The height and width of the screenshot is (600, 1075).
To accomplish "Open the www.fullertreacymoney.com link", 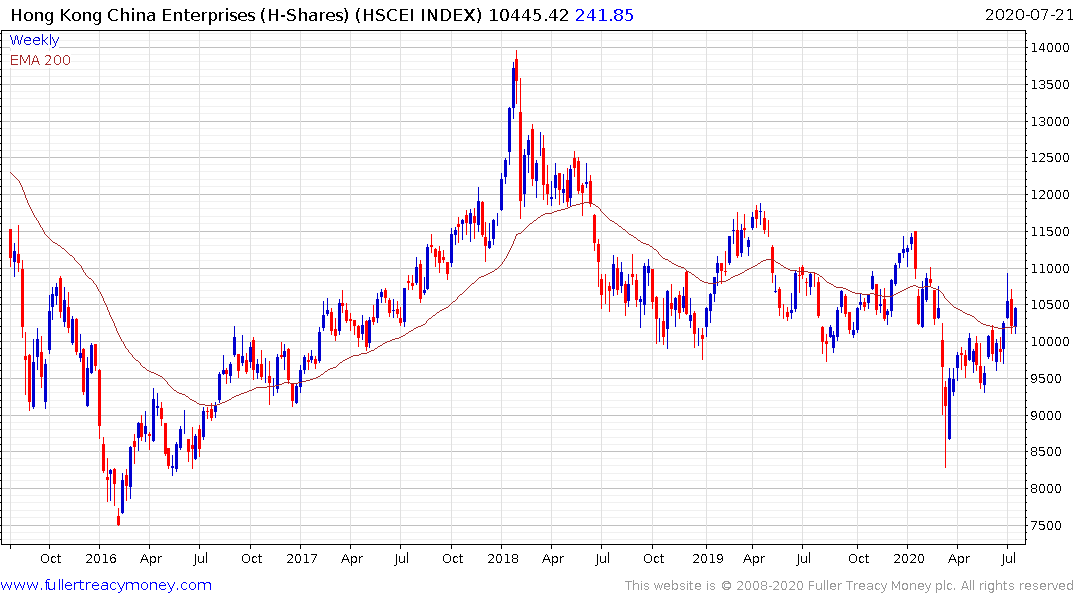I will (106, 585).
